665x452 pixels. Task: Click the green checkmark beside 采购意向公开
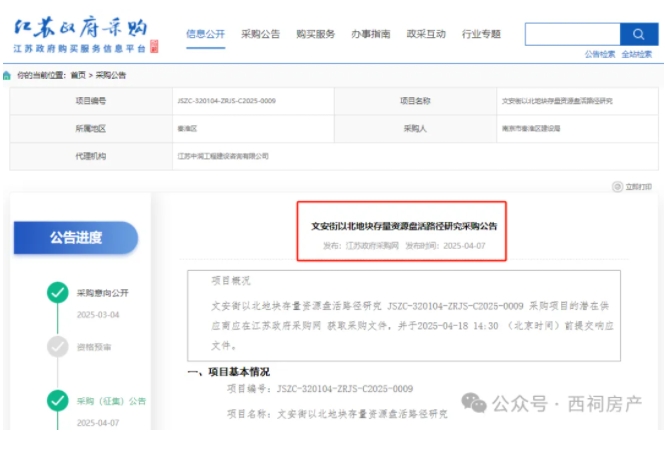click(58, 293)
